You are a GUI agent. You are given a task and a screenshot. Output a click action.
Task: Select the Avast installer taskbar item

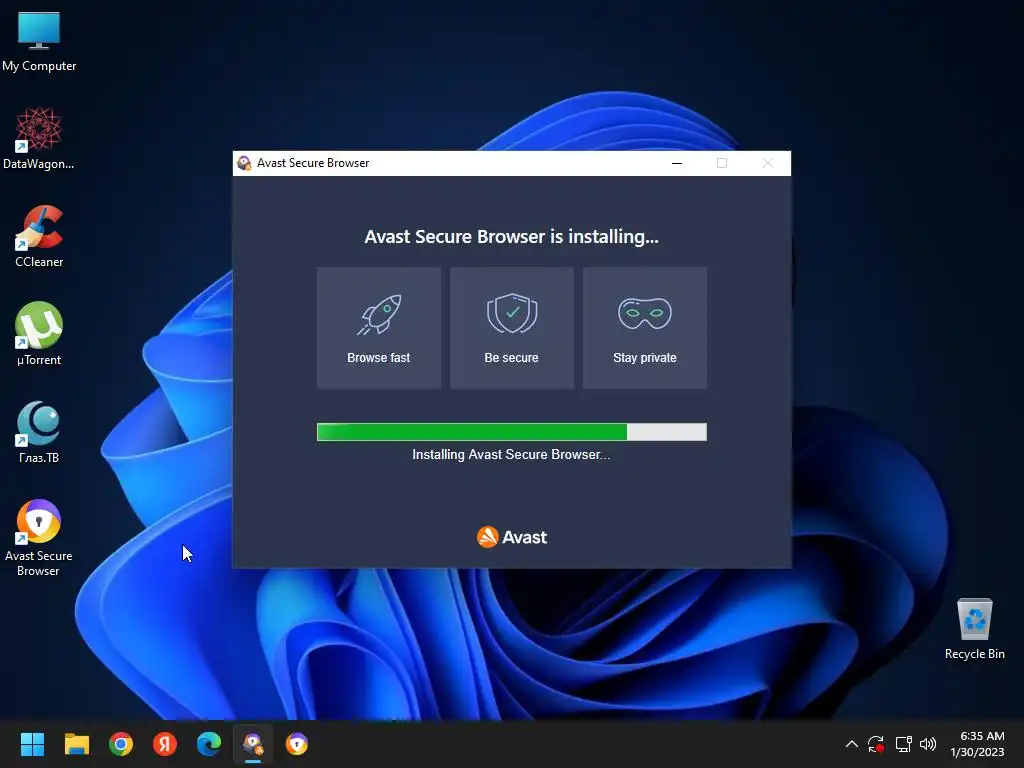tap(253, 744)
